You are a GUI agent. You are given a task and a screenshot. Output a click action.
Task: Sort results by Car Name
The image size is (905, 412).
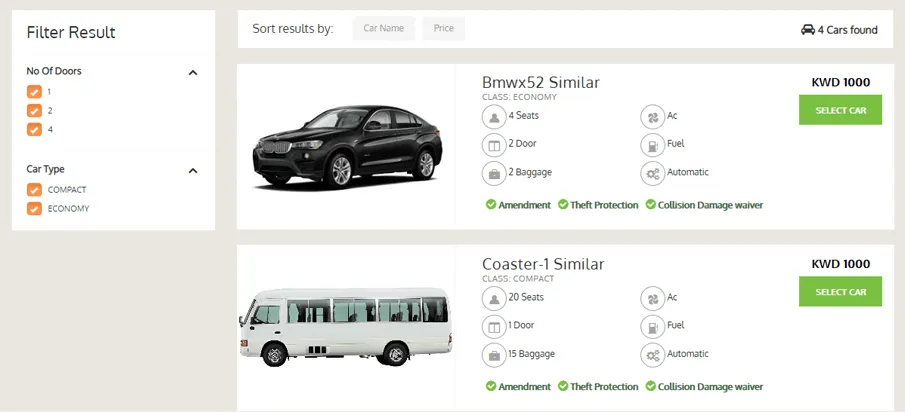[x=384, y=29]
